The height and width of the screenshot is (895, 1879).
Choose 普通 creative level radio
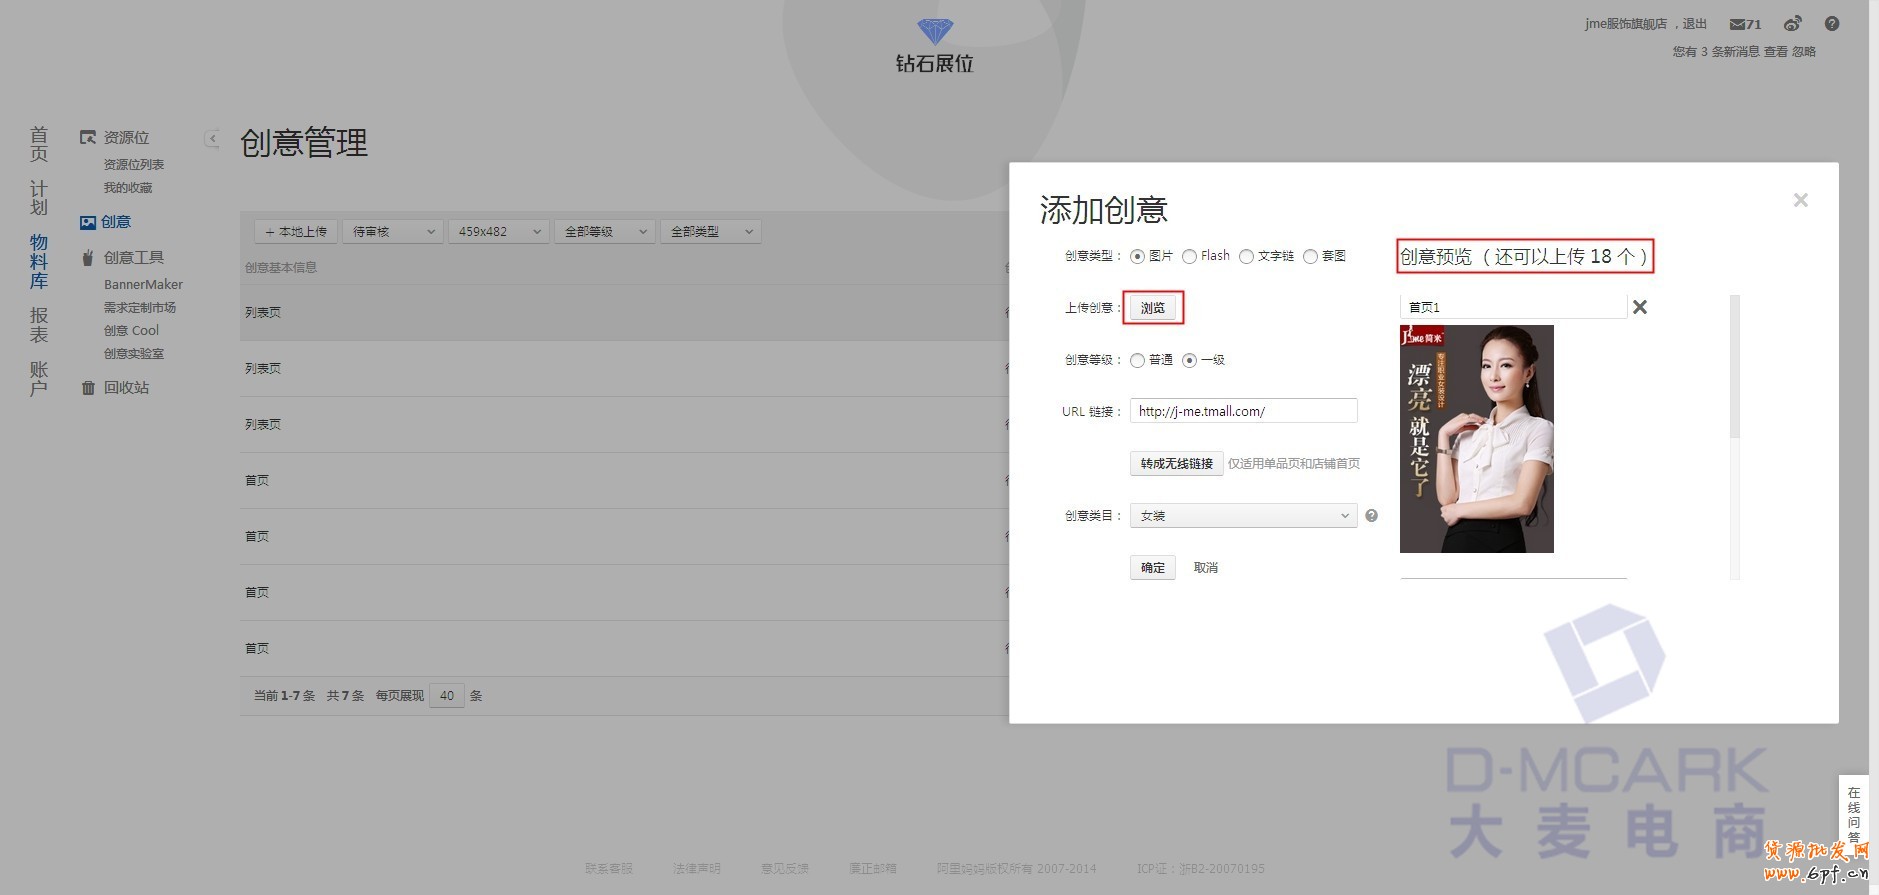pos(1137,361)
